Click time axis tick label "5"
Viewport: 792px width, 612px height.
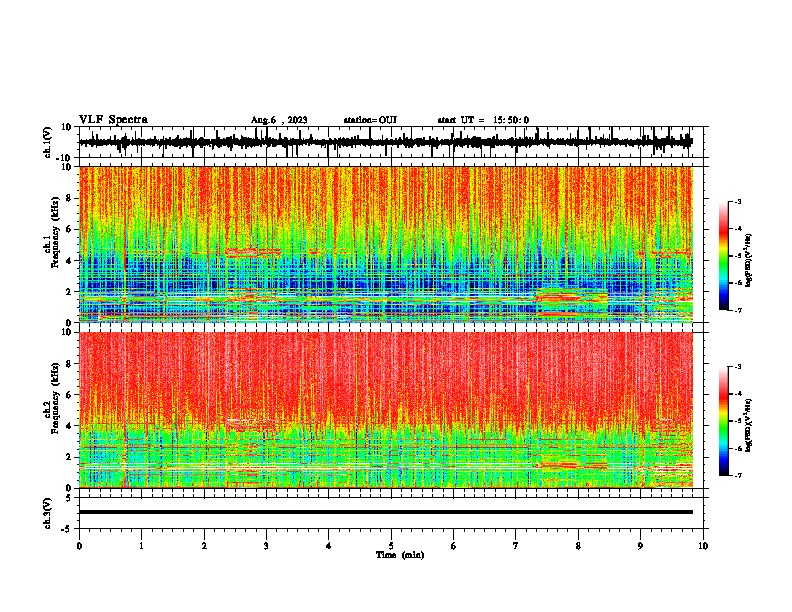pyautogui.click(x=391, y=546)
